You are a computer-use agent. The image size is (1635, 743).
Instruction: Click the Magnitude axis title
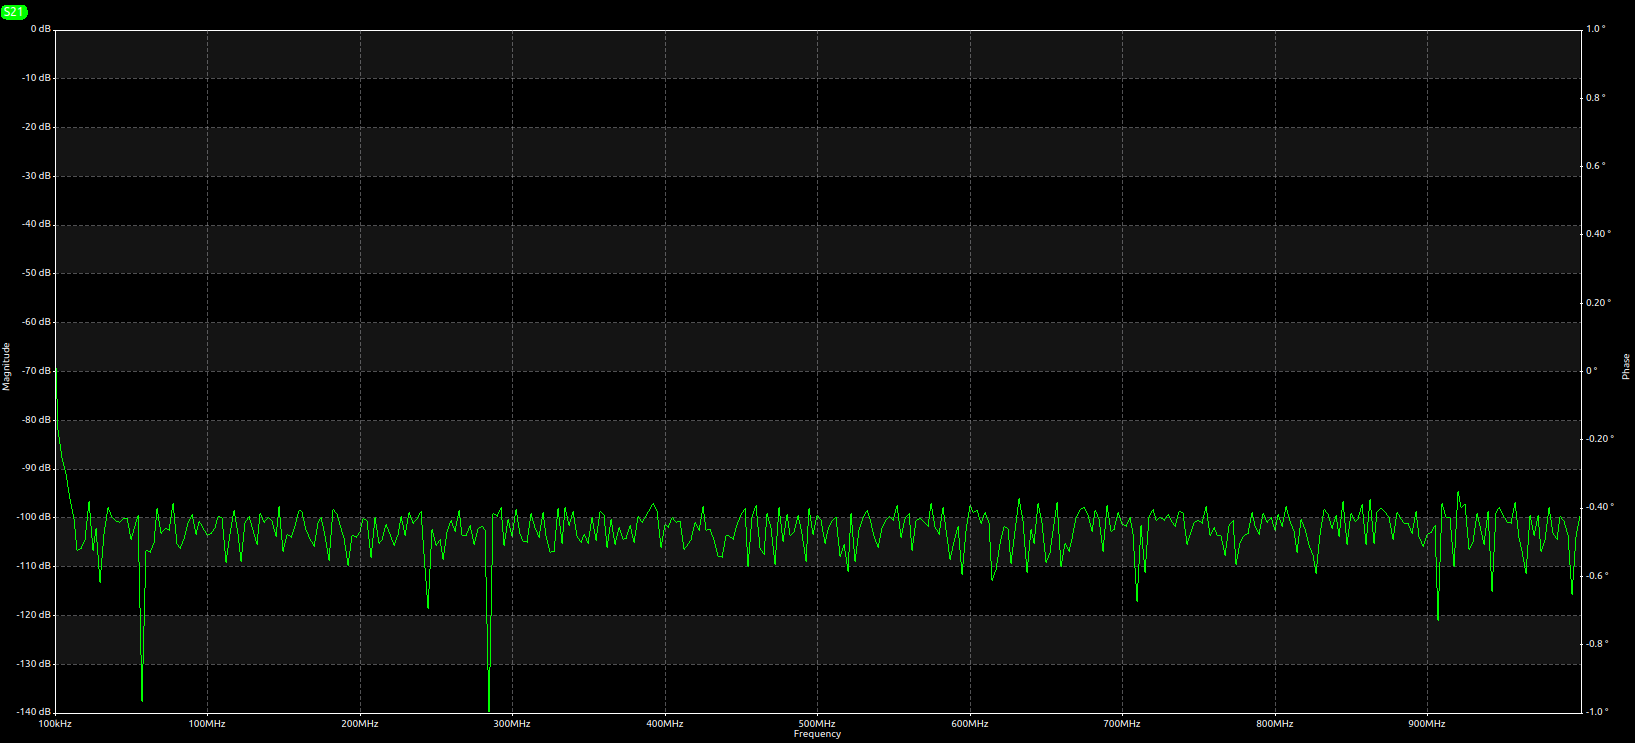pyautogui.click(x=6, y=366)
